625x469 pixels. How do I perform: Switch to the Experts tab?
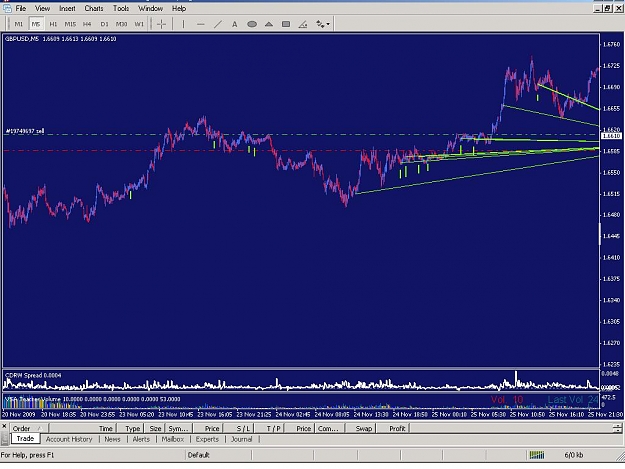coord(207,439)
